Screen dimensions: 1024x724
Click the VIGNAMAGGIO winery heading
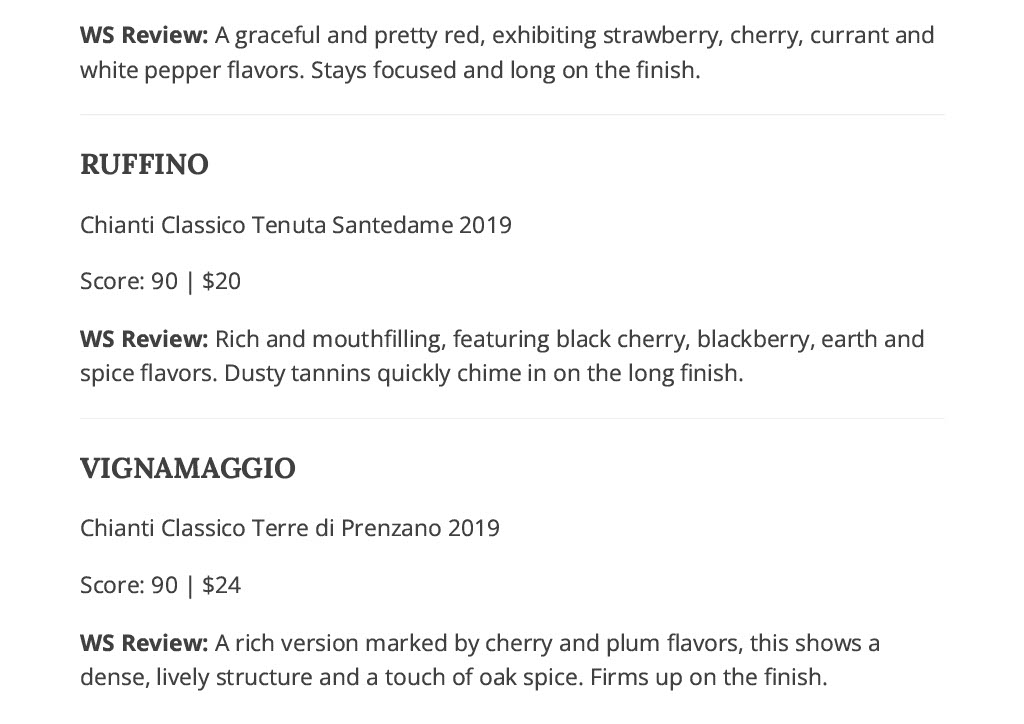188,468
